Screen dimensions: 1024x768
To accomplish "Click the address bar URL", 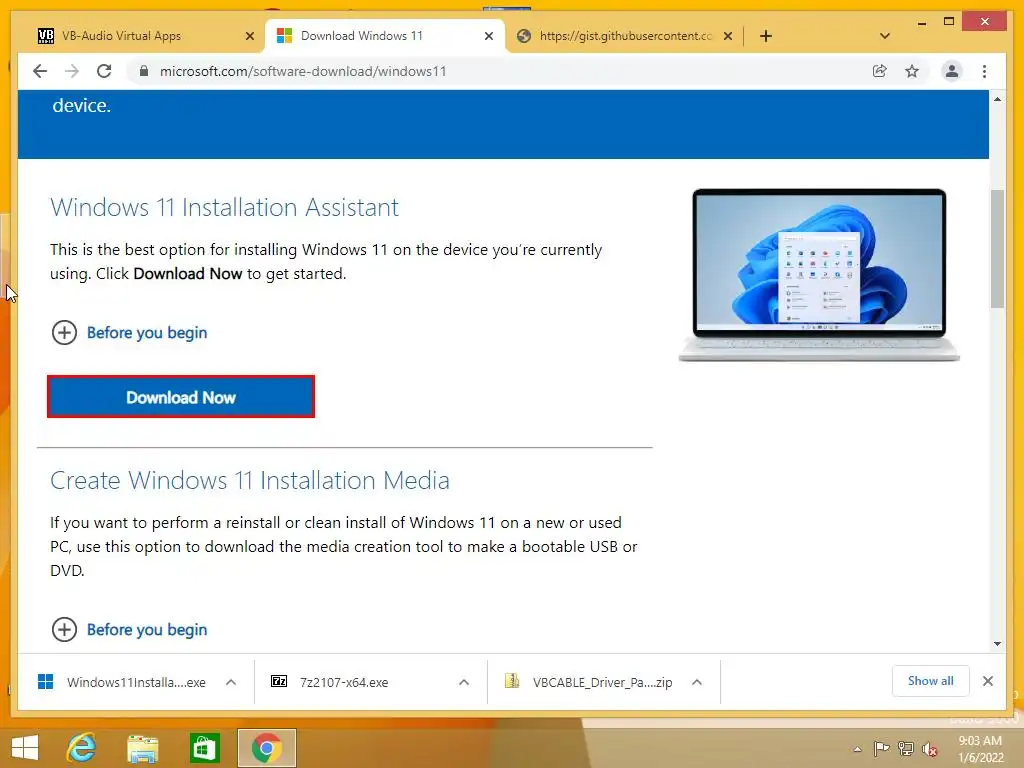I will tap(303, 71).
